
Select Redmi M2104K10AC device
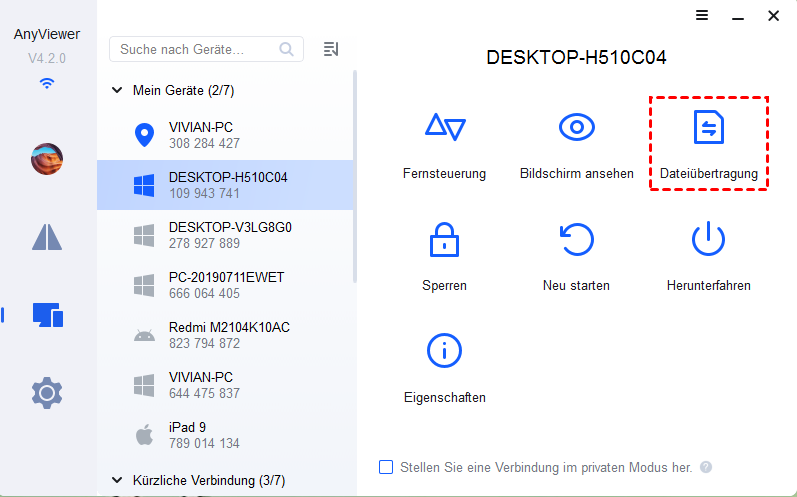tap(225, 335)
